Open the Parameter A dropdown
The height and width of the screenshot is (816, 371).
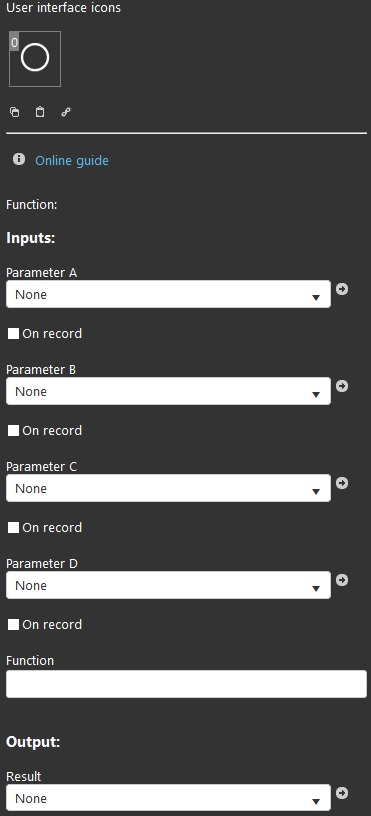tap(168, 294)
